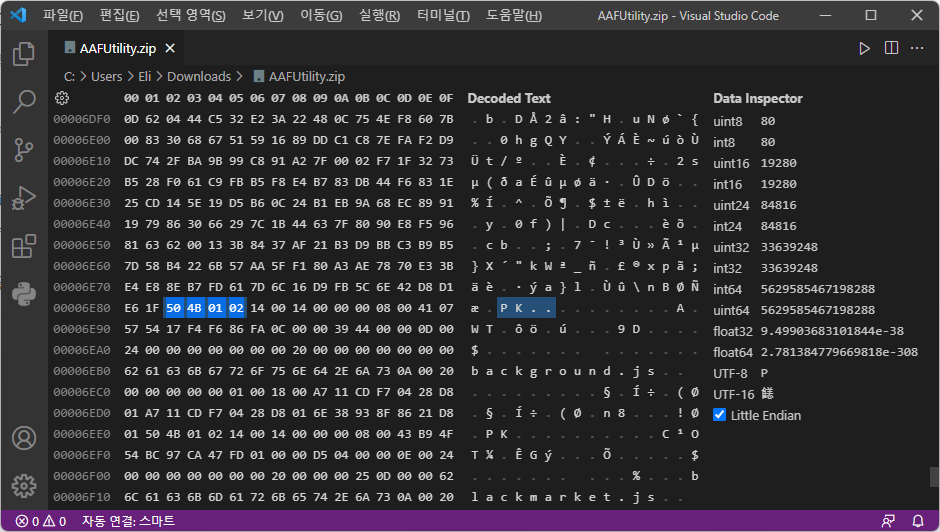Click the Downloads breadcrumb segment

(199, 76)
